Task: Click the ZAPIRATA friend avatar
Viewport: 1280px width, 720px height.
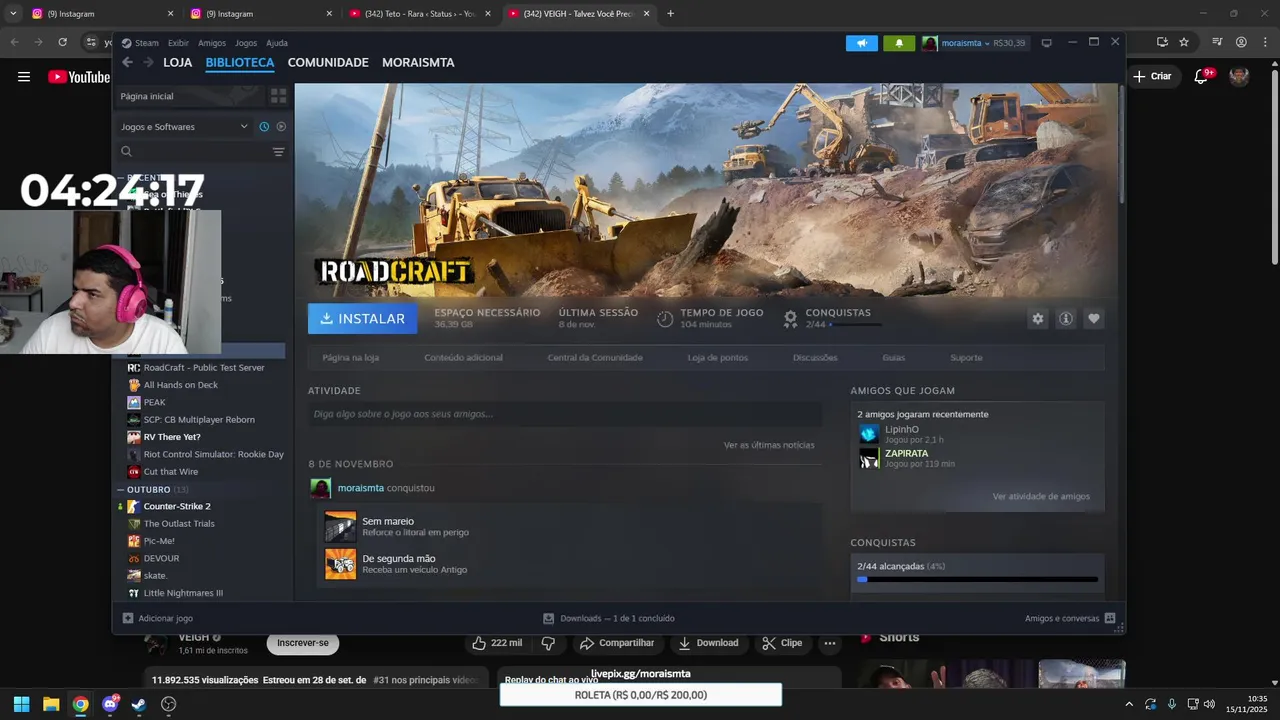Action: [x=869, y=458]
